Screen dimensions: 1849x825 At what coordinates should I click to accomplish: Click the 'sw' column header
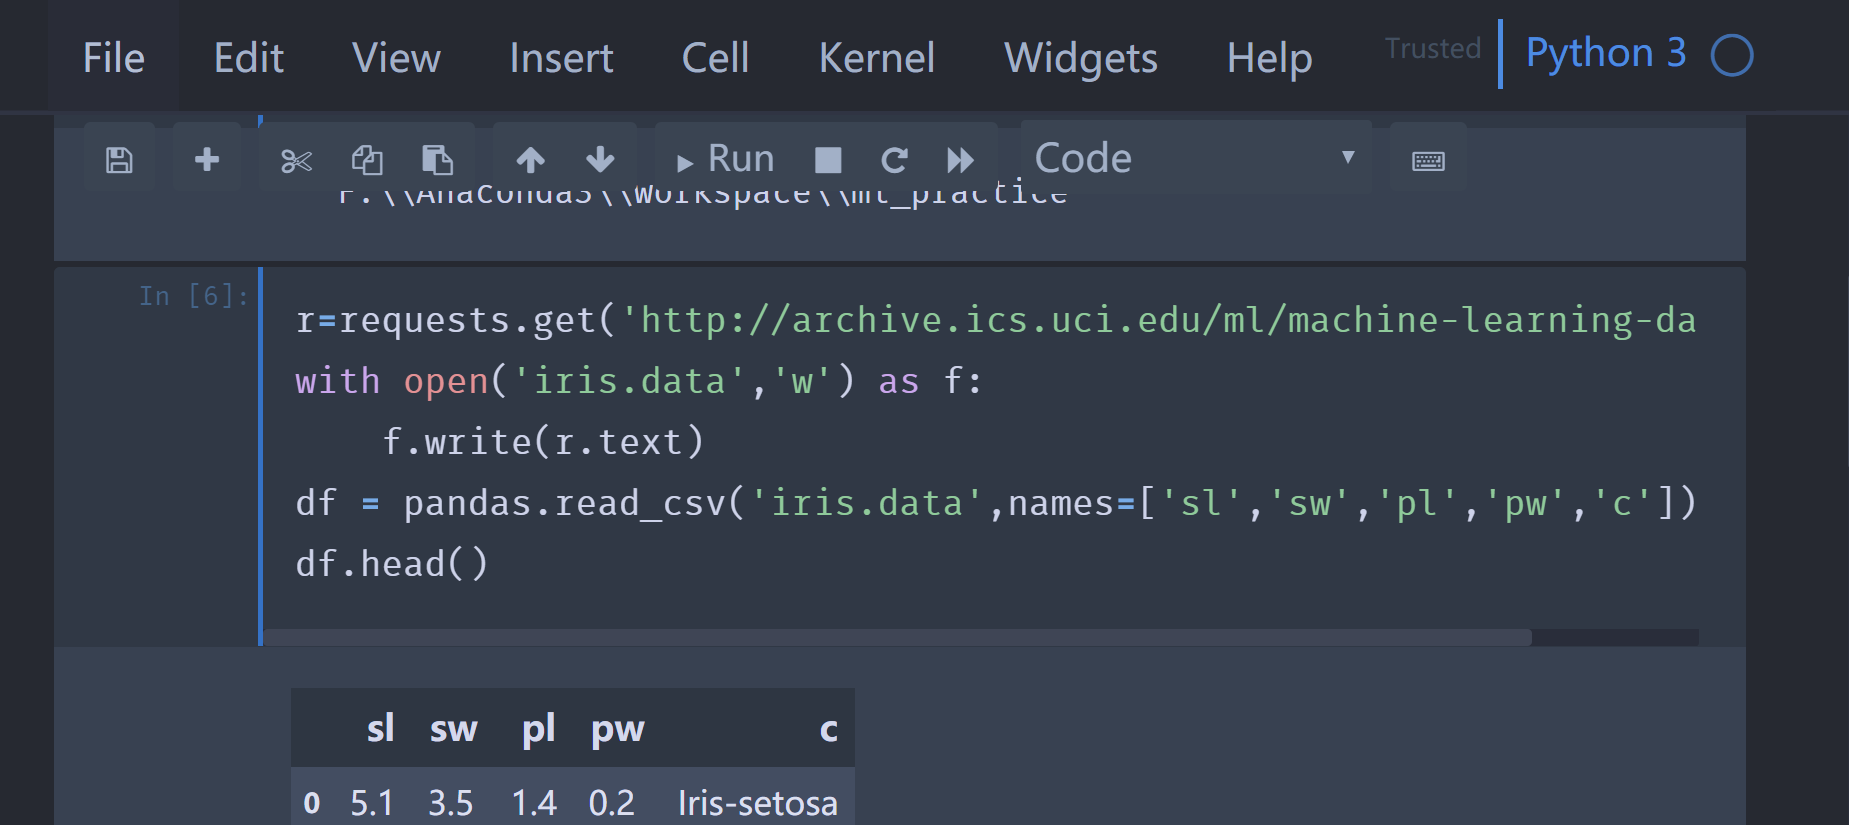[453, 728]
